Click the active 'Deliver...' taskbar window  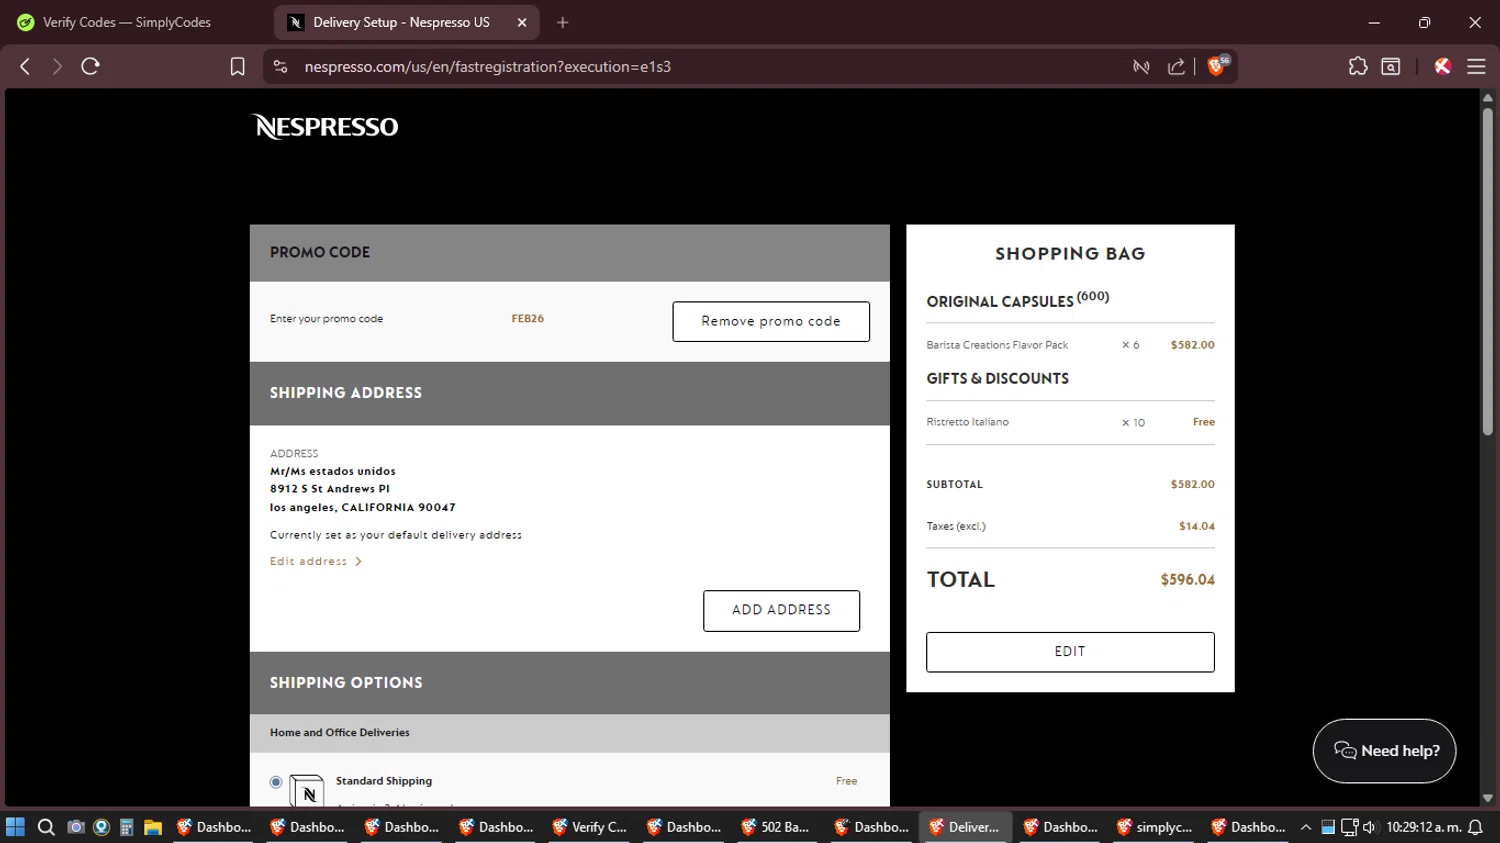[x=965, y=827]
